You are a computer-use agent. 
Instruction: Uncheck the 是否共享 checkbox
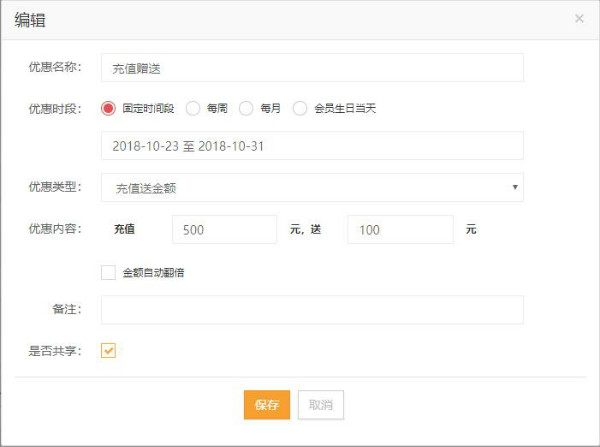coord(109,350)
